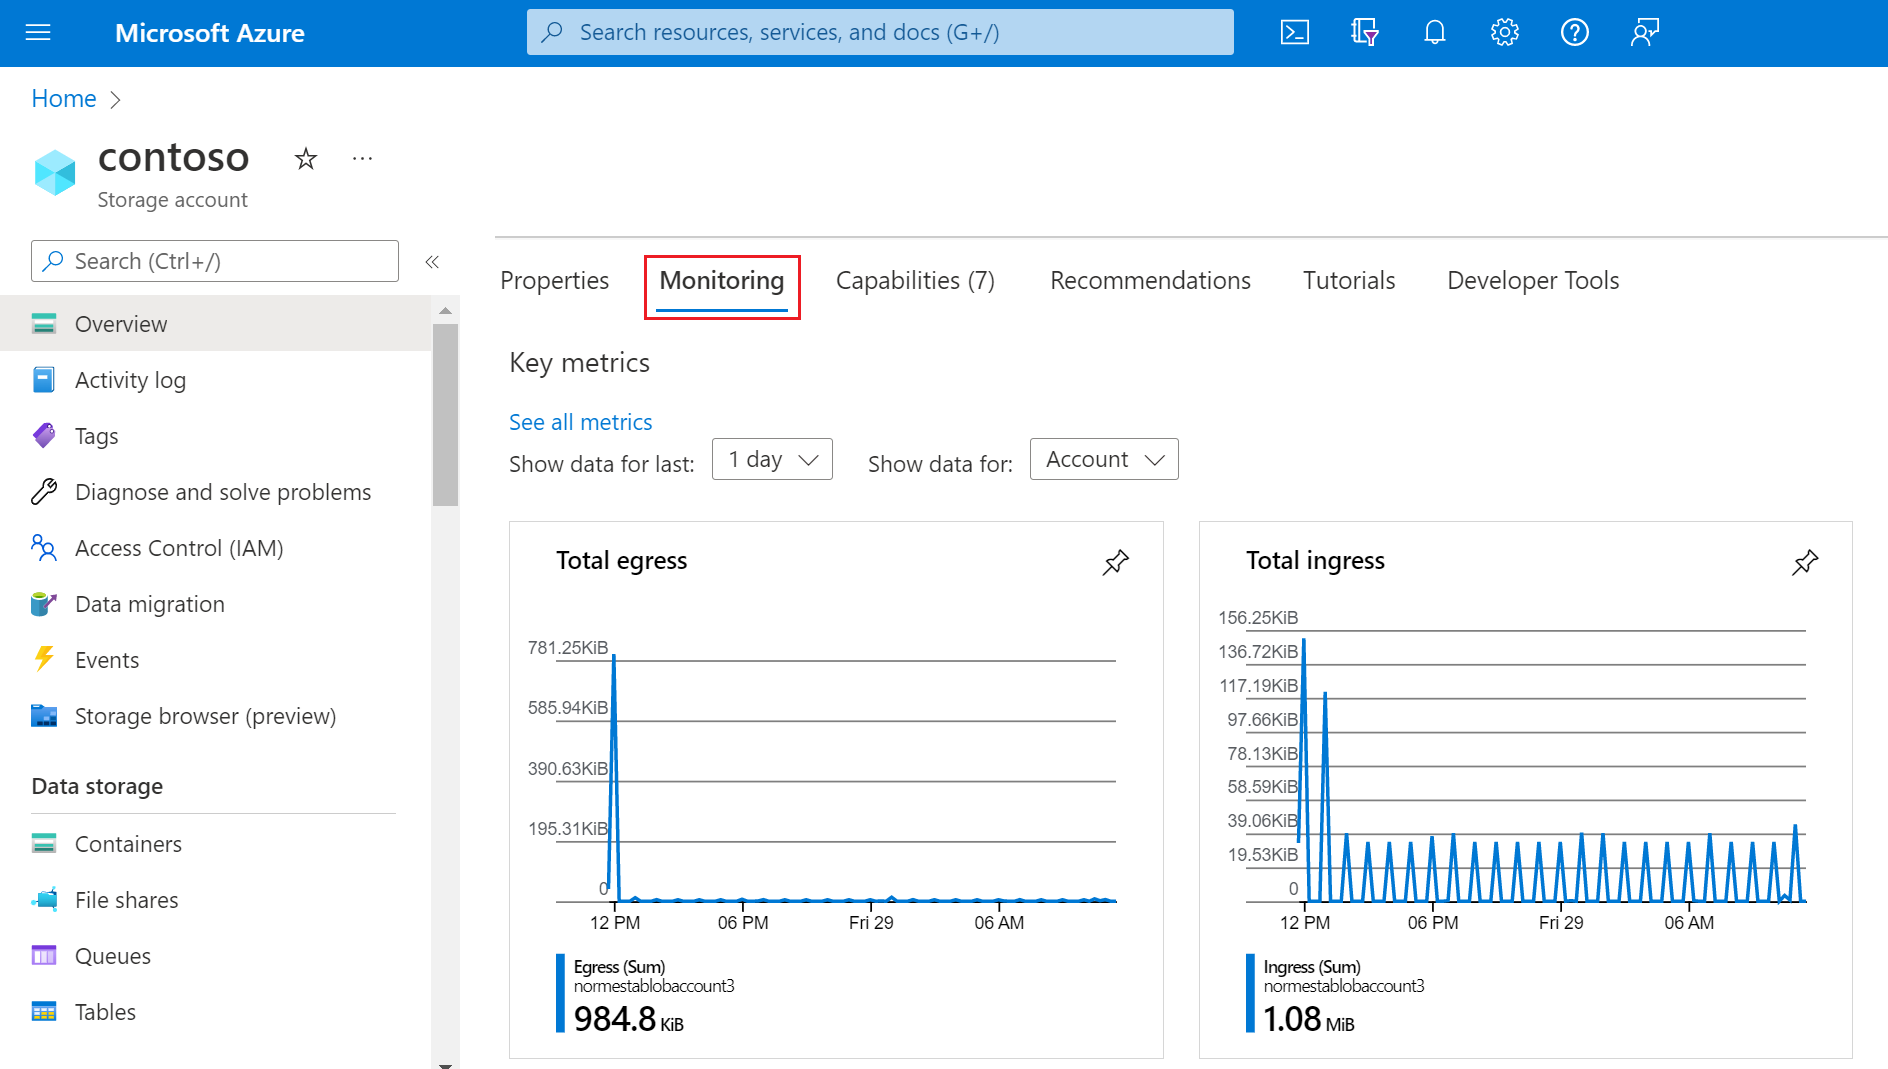Click the Queues icon
This screenshot has height=1069, width=1888.
pos(44,955)
